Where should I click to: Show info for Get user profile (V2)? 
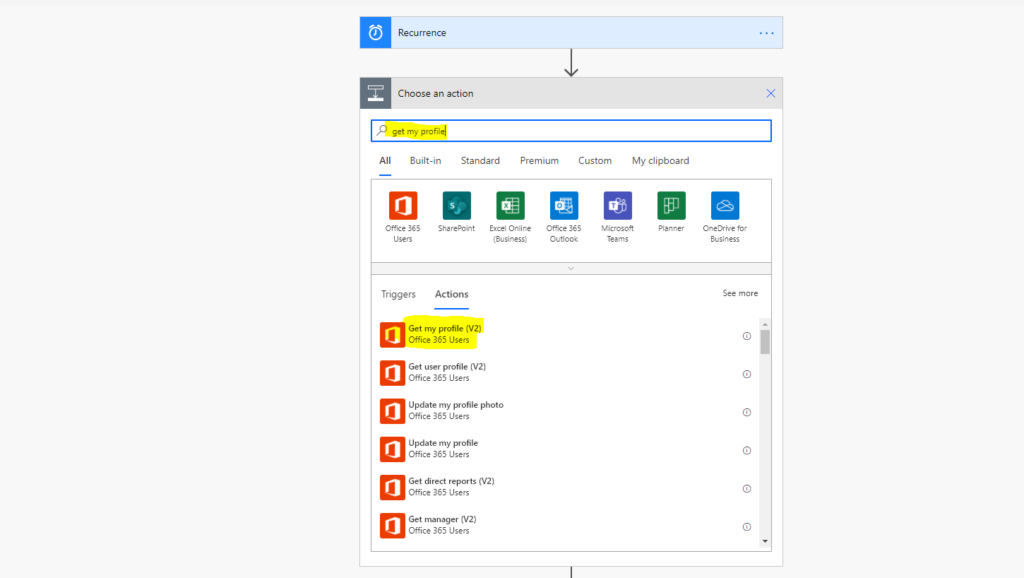[x=746, y=374]
